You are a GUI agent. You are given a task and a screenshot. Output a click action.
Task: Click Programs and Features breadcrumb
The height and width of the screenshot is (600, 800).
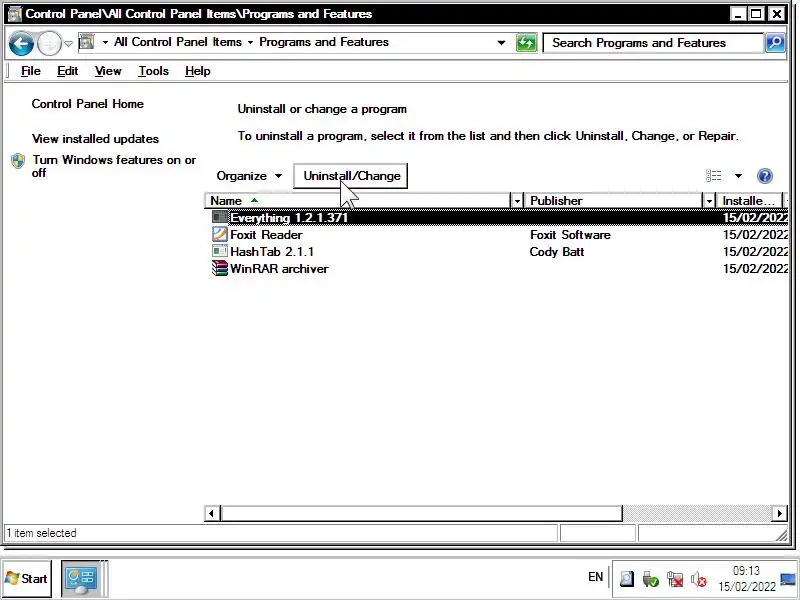tap(324, 42)
